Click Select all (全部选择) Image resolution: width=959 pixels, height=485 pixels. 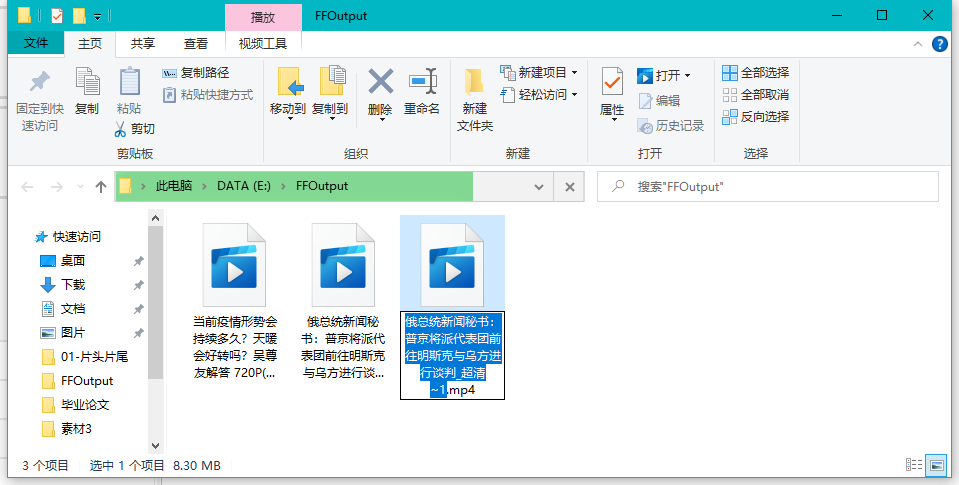(x=756, y=73)
